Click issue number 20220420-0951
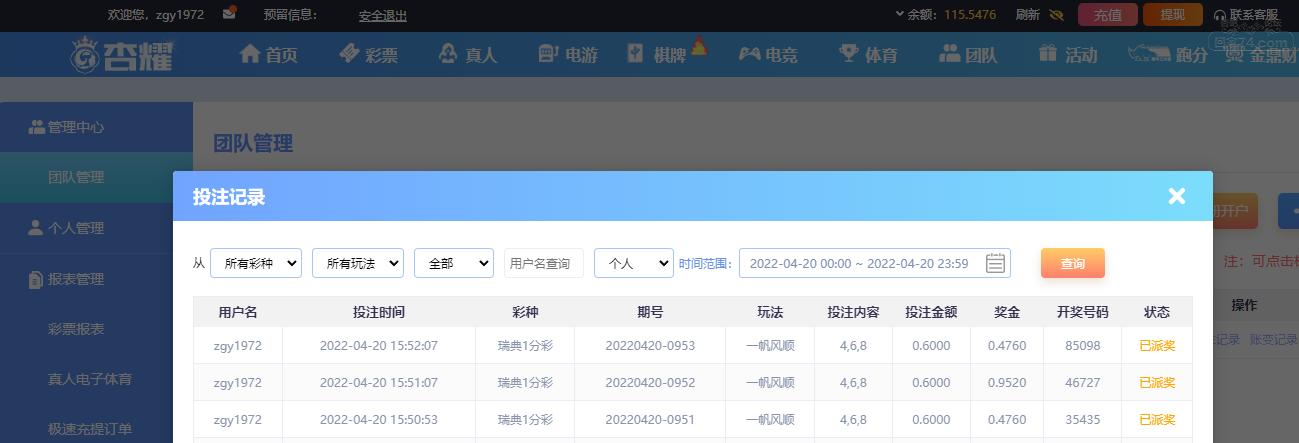Screen dimensions: 1299x443 [x=650, y=420]
